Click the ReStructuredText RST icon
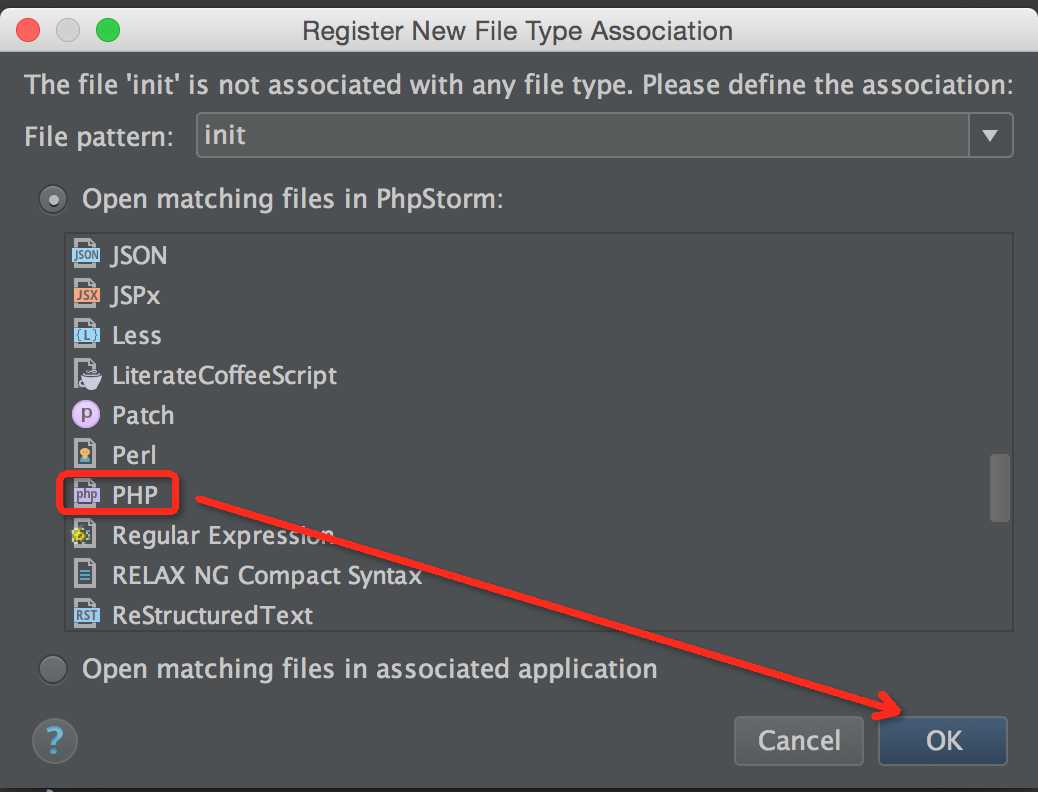Viewport: 1038px width, 792px height. pyautogui.click(x=87, y=614)
